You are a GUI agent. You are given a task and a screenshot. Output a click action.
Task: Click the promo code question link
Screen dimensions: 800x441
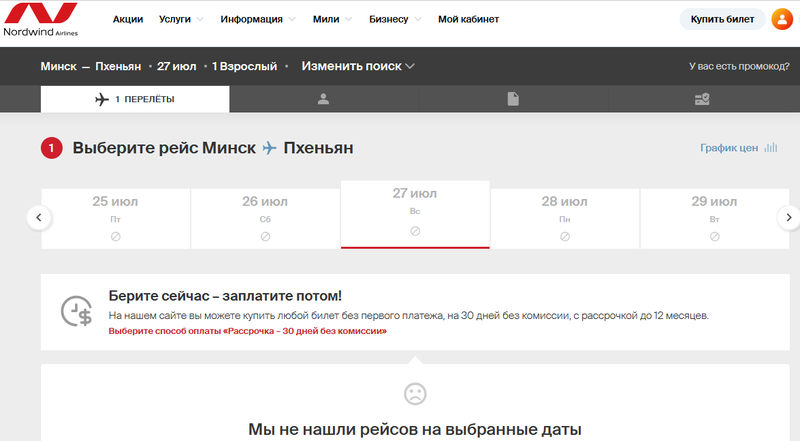tap(738, 67)
